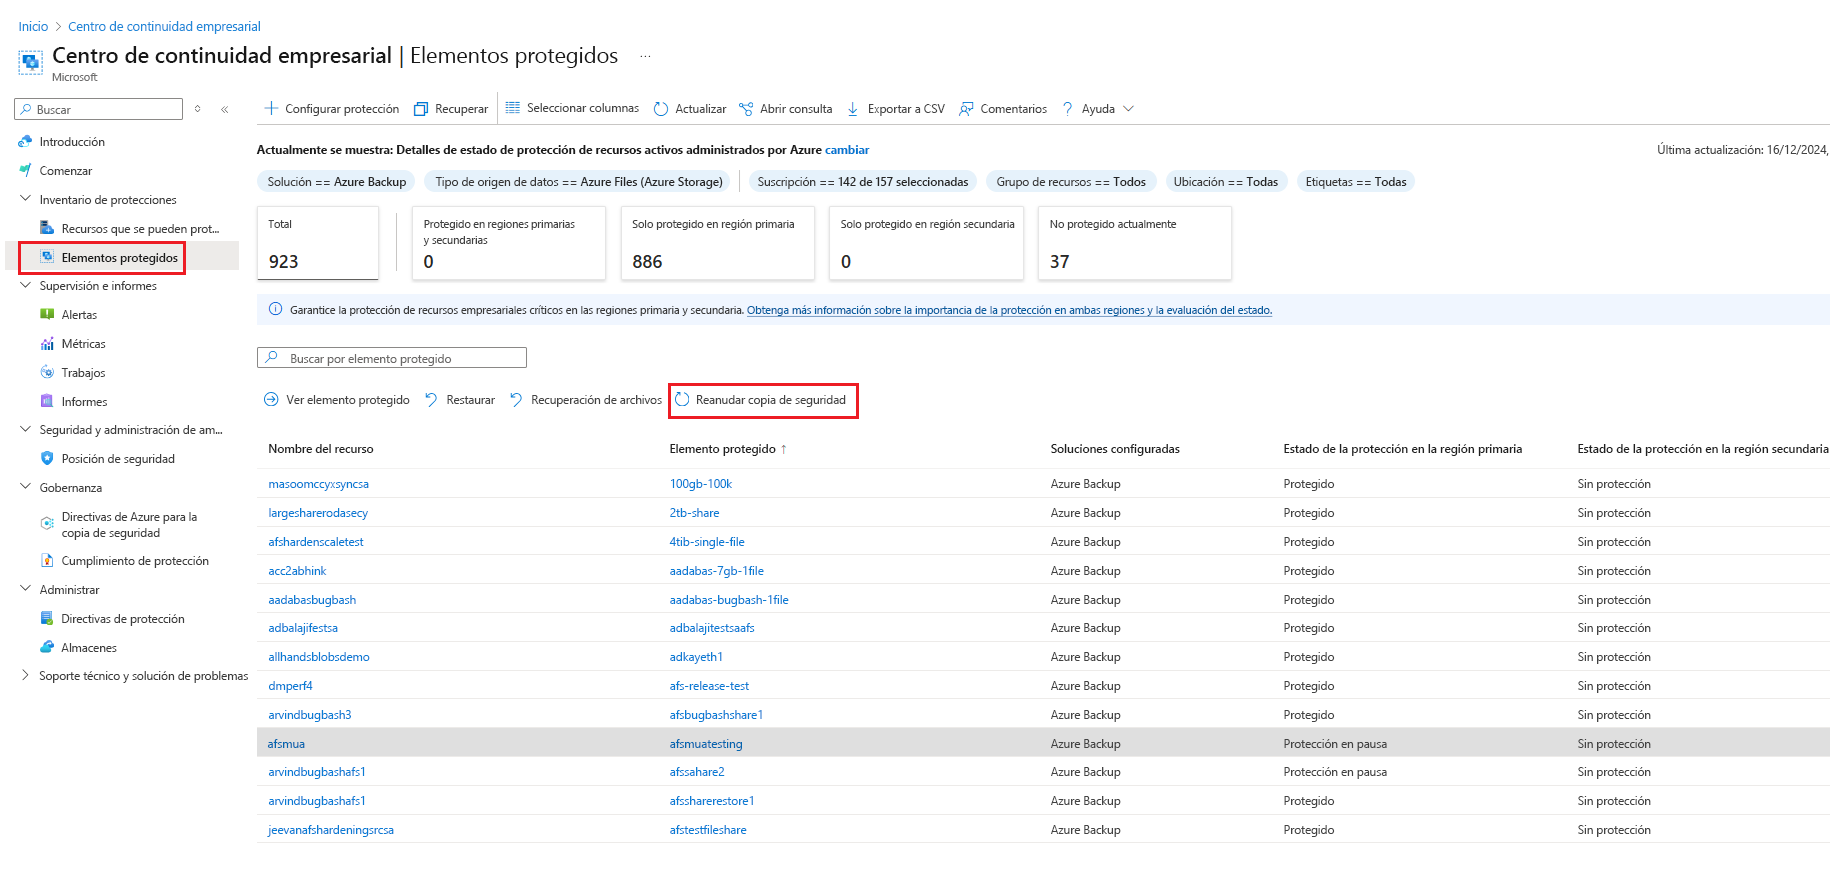The image size is (1846, 870).
Task: Click the Actualizar refresh icon
Action: coord(661,109)
